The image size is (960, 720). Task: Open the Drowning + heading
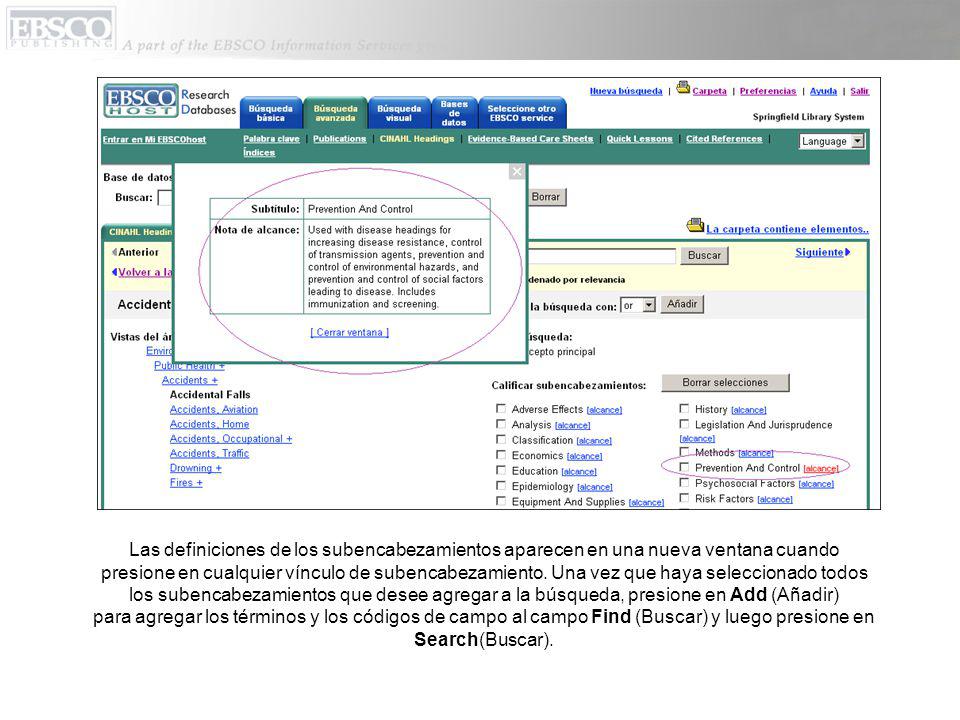pyautogui.click(x=196, y=468)
